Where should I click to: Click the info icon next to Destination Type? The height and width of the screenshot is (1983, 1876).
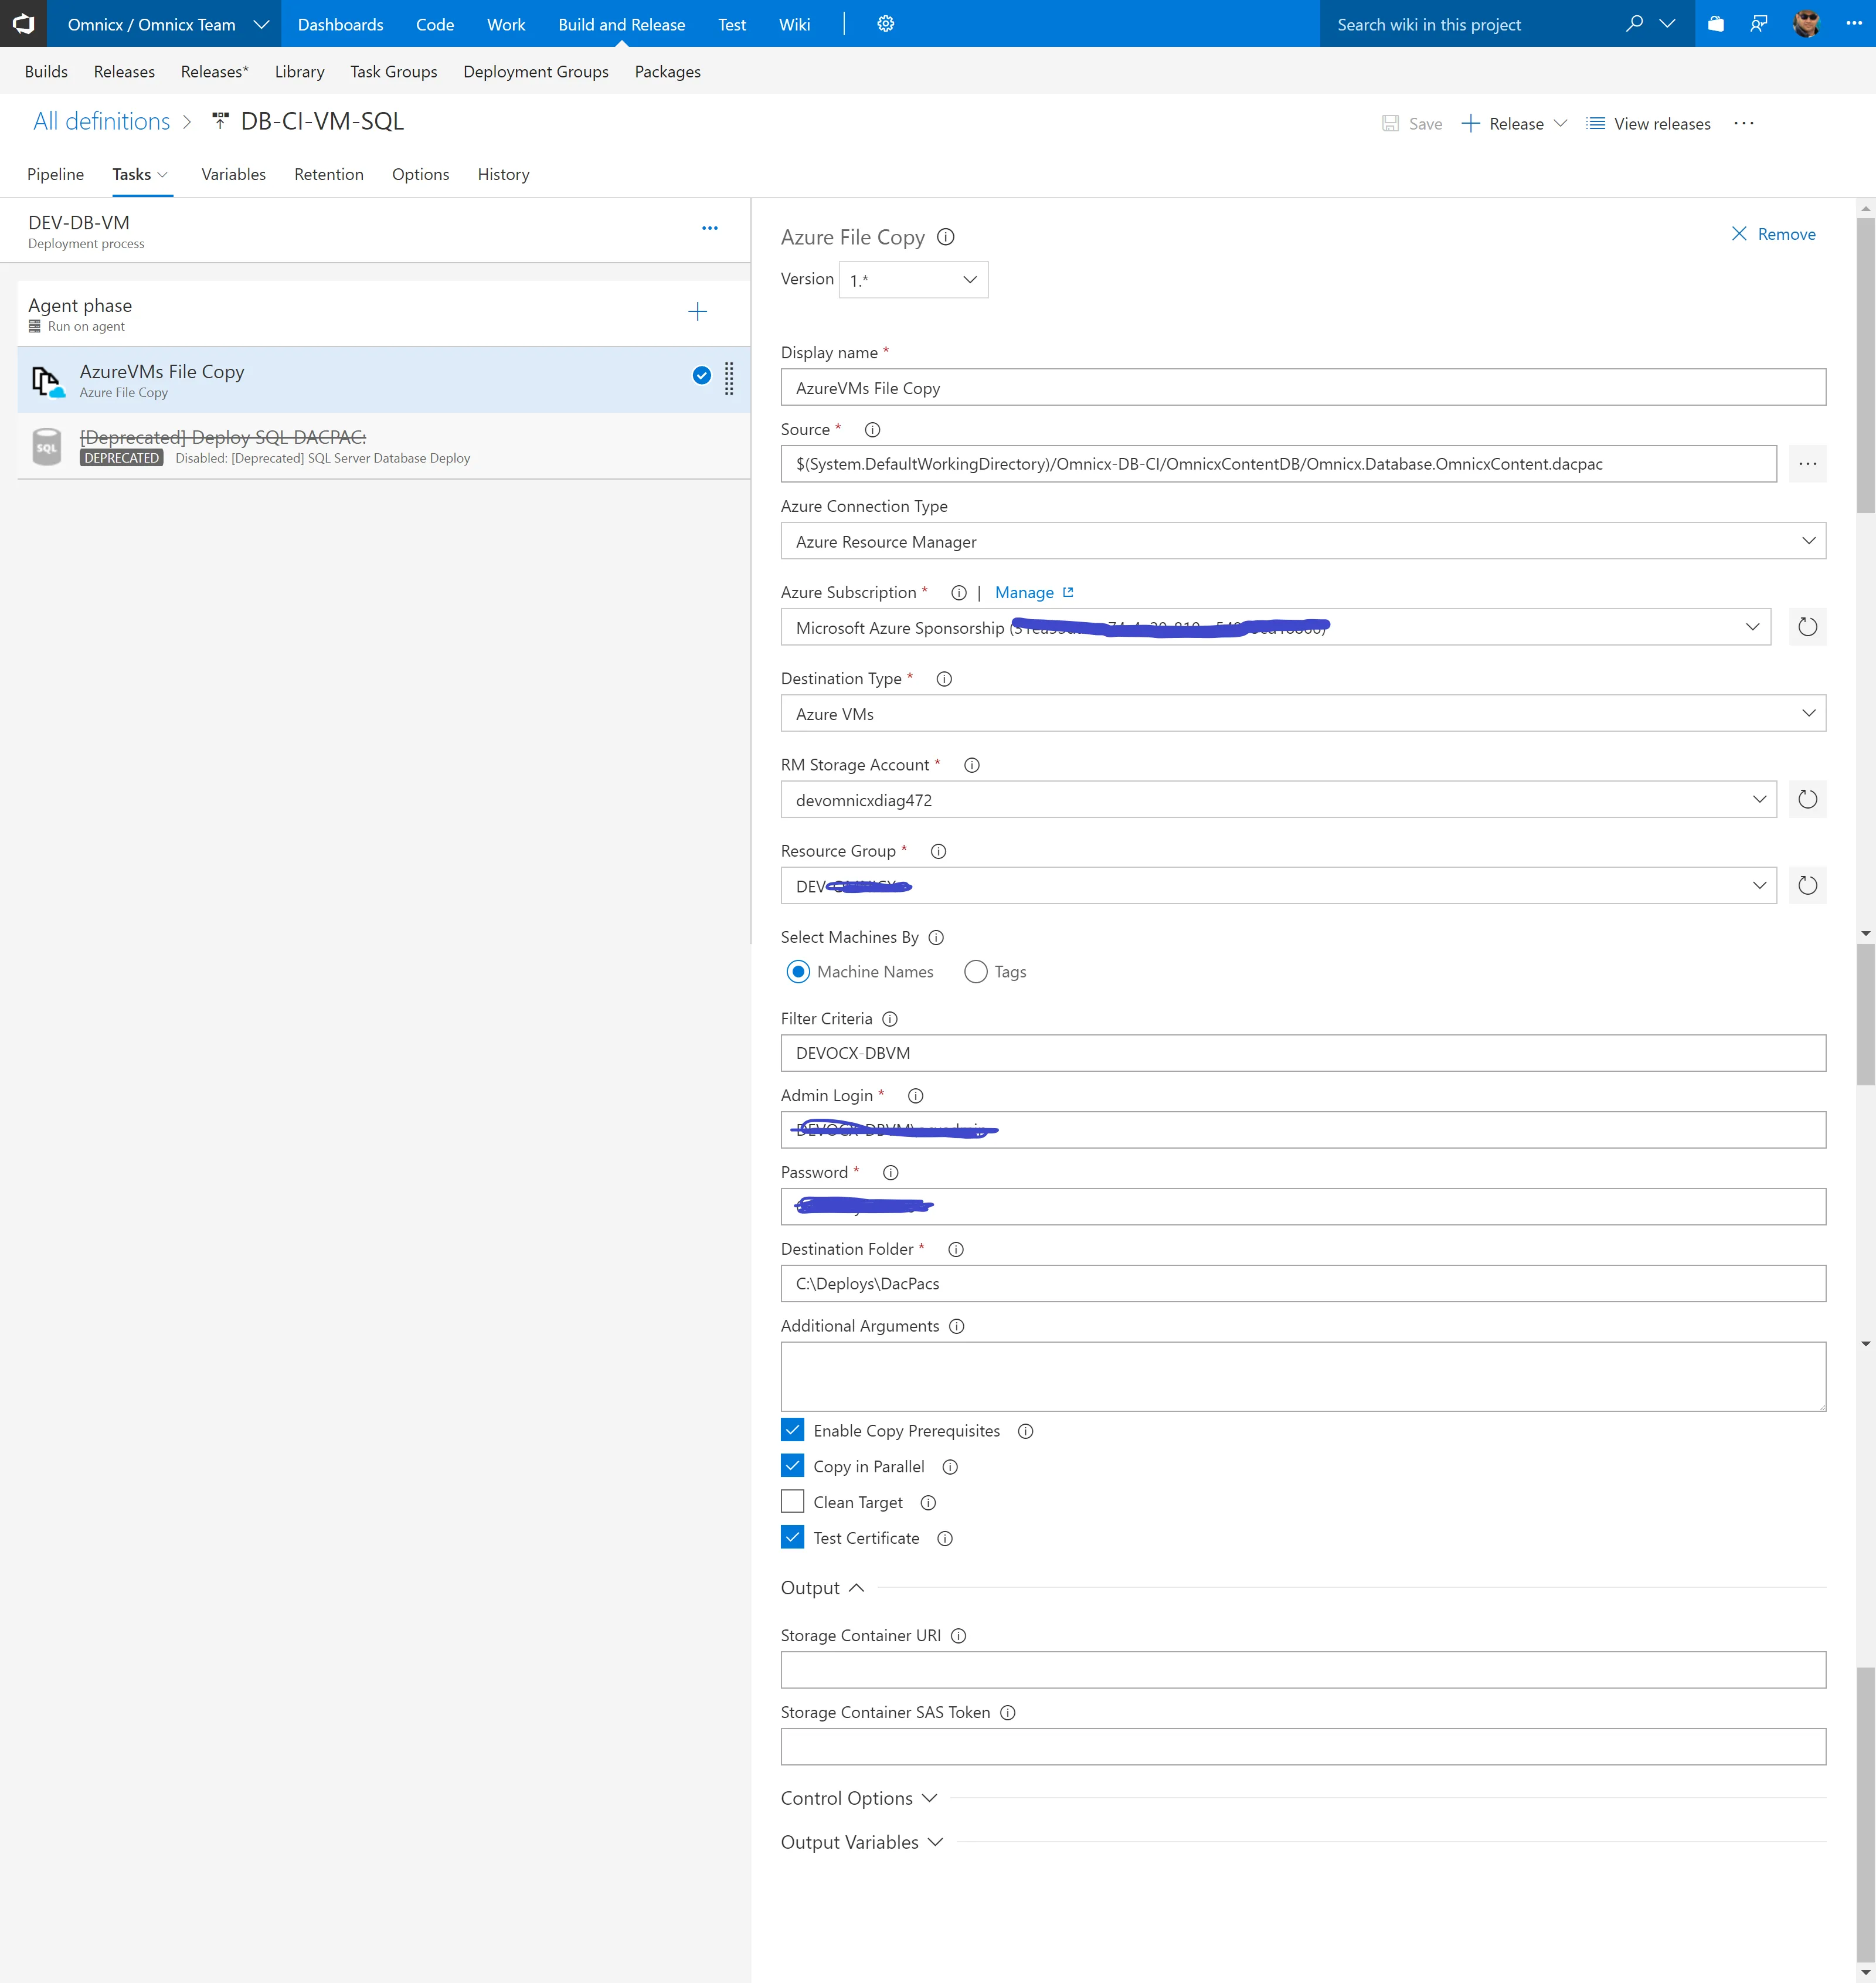click(x=943, y=679)
